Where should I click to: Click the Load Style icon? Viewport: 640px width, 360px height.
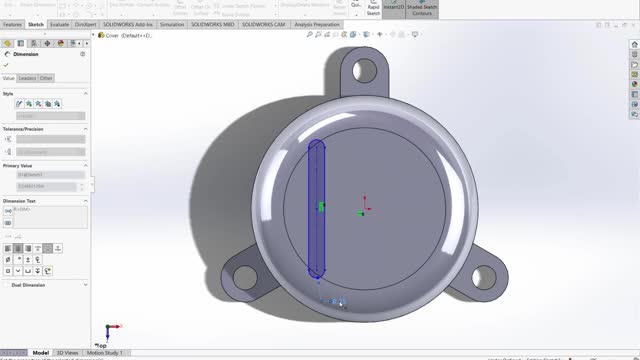point(57,104)
